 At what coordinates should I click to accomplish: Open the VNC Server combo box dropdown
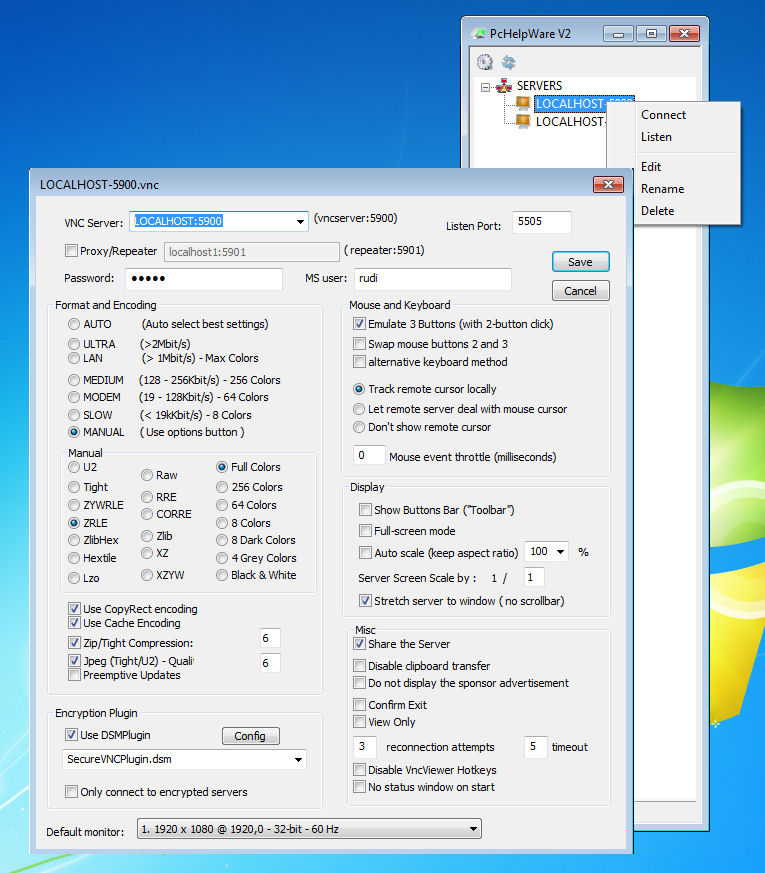(300, 222)
